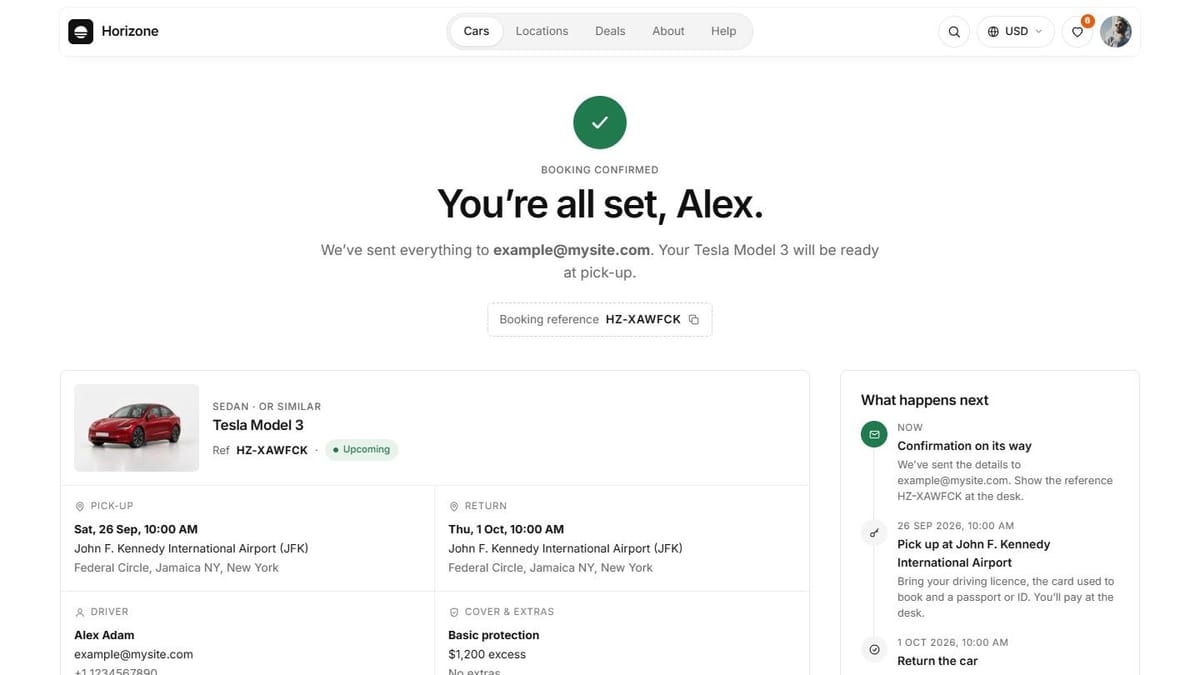Click the Booking reference box
This screenshot has width=1200, height=675.
click(600, 320)
